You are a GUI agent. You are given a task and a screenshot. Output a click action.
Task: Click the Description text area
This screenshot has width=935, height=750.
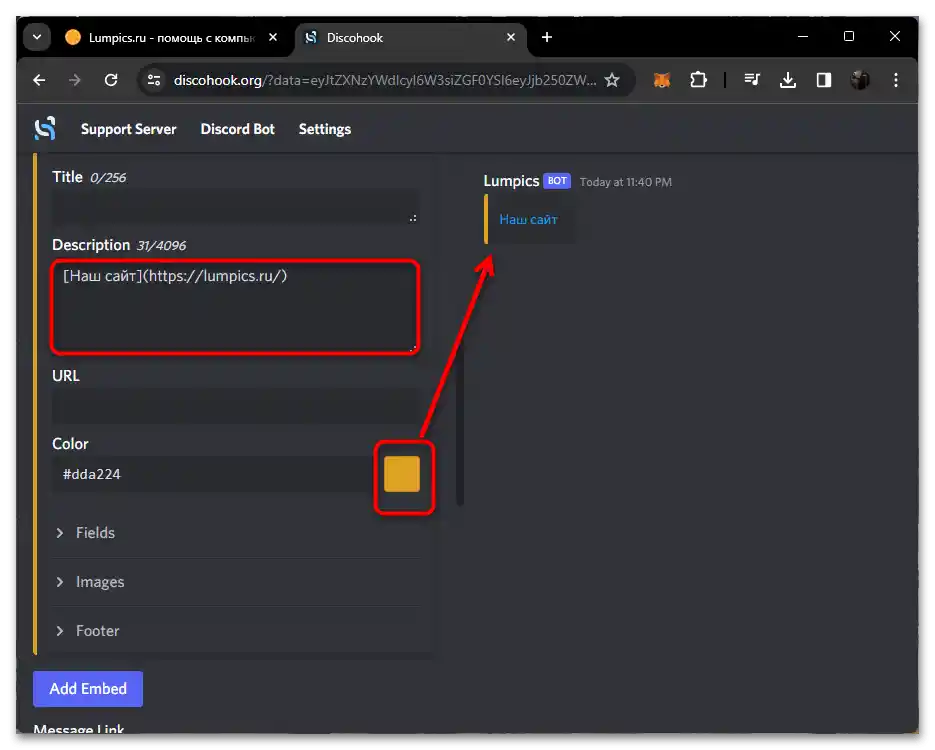(x=236, y=307)
